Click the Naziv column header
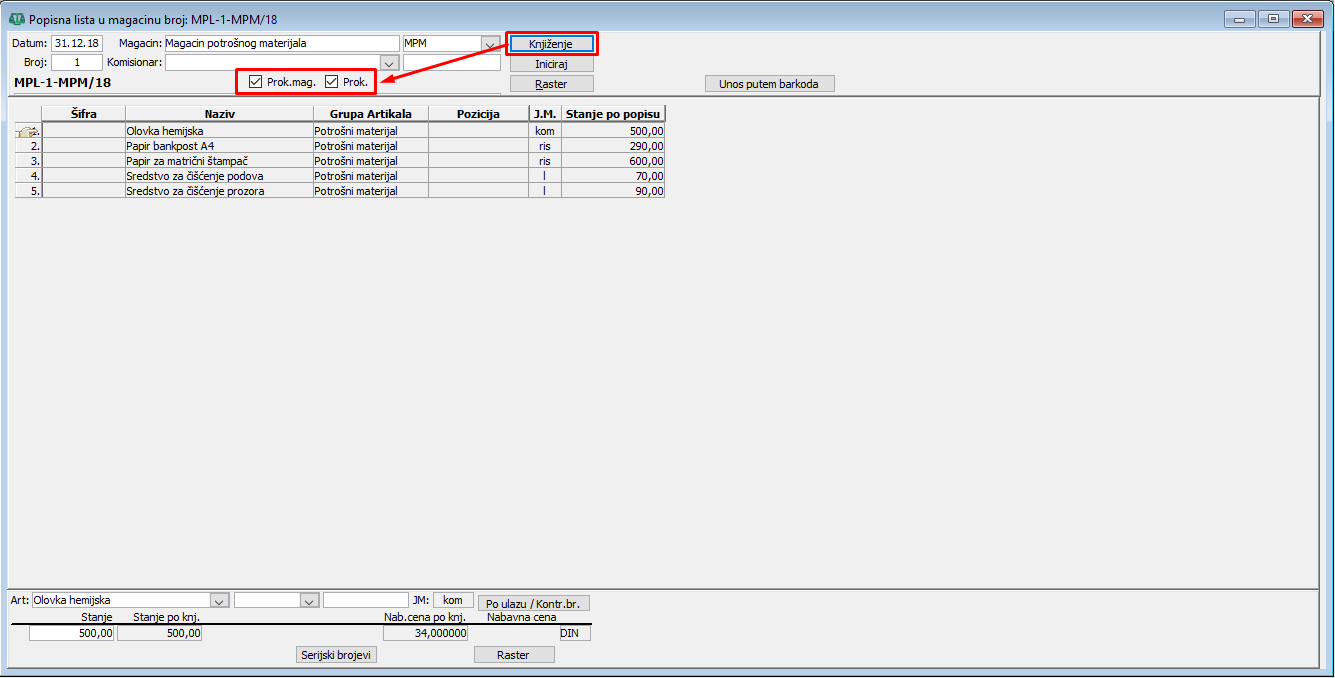The width and height of the screenshot is (1335, 678). [219, 114]
